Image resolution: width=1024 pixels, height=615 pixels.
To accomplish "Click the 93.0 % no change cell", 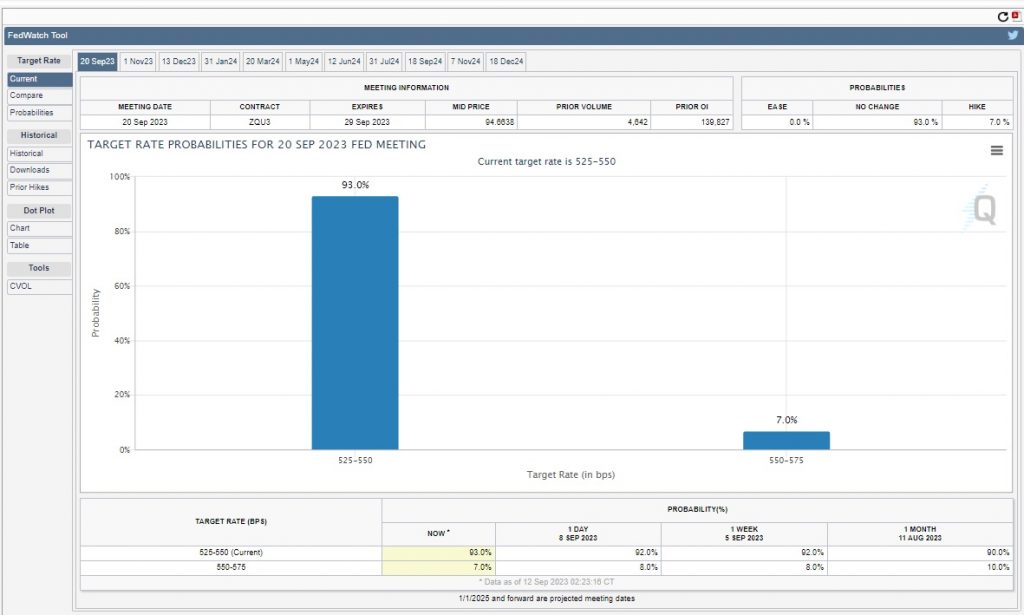I will click(877, 122).
